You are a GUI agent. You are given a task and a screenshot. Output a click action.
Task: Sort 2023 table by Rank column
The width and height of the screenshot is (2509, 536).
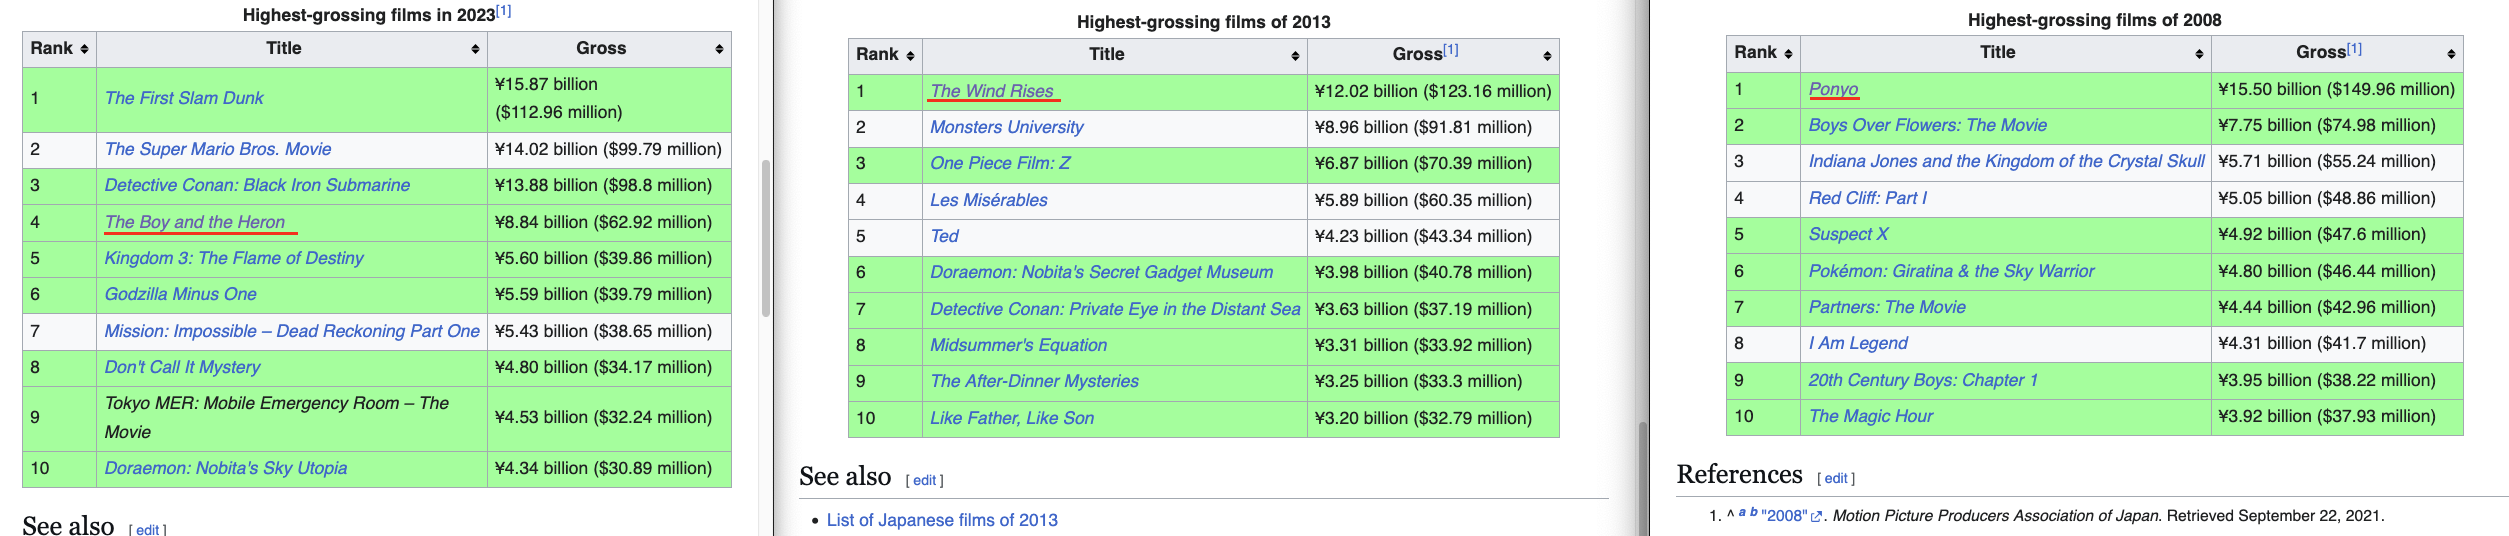(x=59, y=49)
